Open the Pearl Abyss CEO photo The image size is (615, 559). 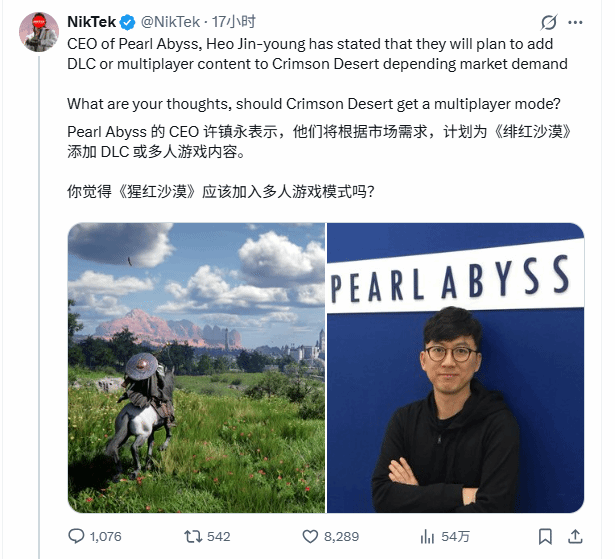[x=455, y=368]
